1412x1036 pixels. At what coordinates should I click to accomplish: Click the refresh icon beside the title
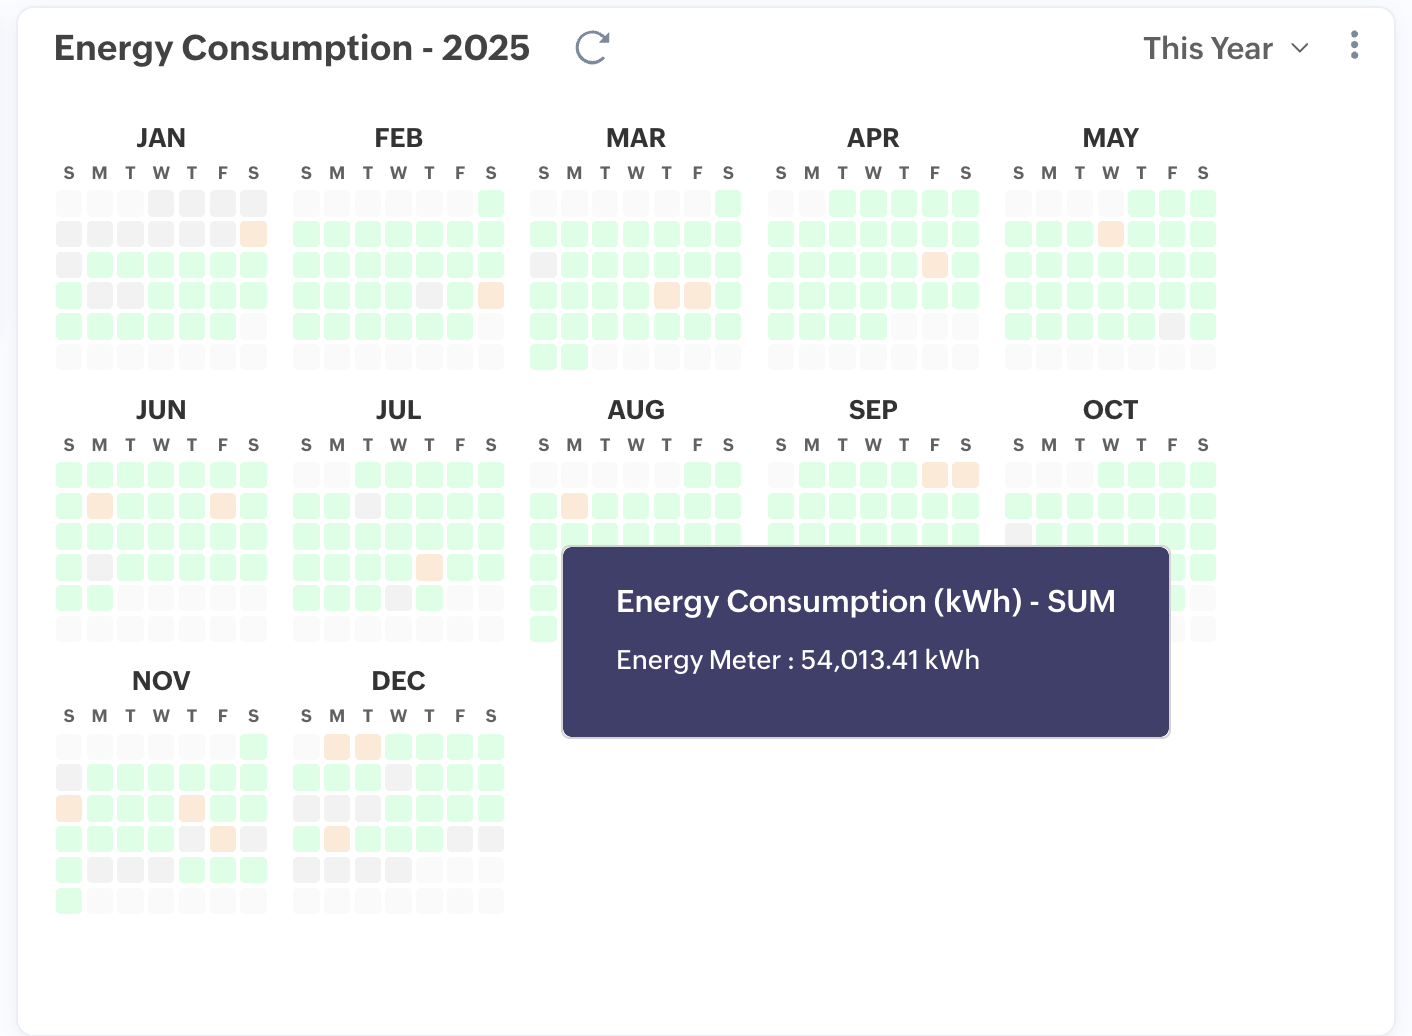point(592,47)
